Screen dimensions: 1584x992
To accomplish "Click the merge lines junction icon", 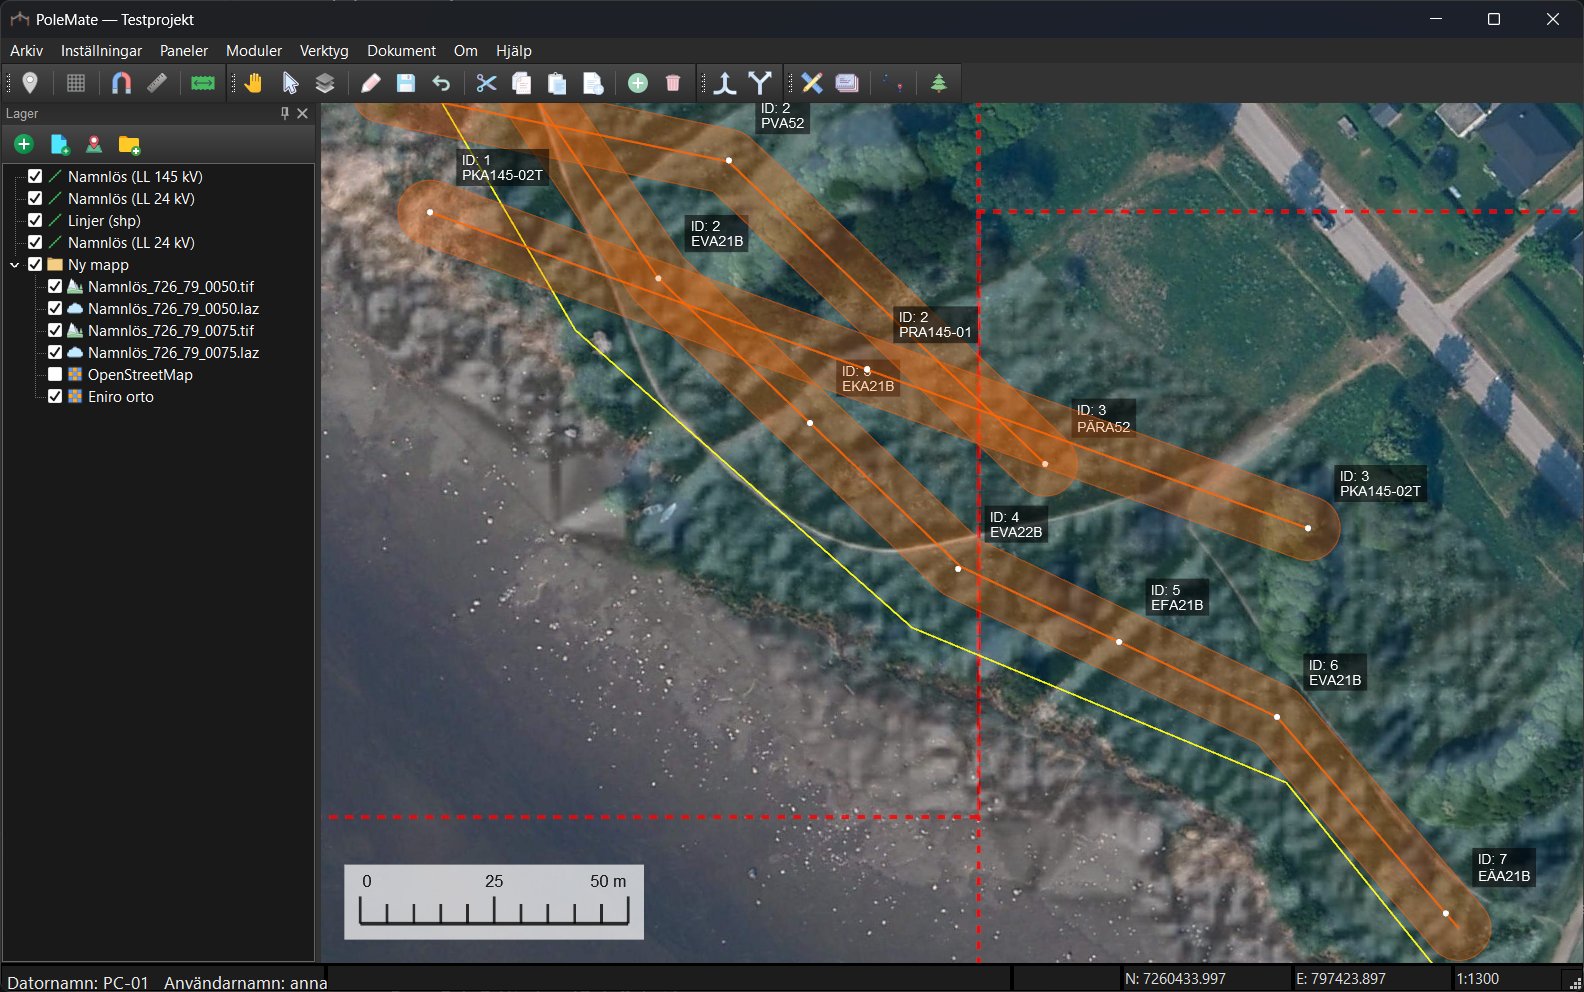I will coord(725,83).
